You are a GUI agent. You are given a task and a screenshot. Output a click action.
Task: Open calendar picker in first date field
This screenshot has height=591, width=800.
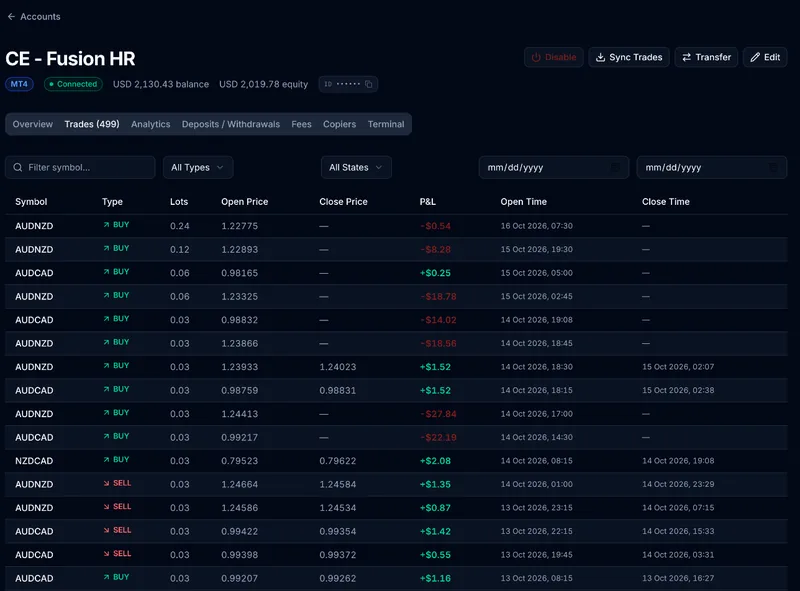(616, 167)
